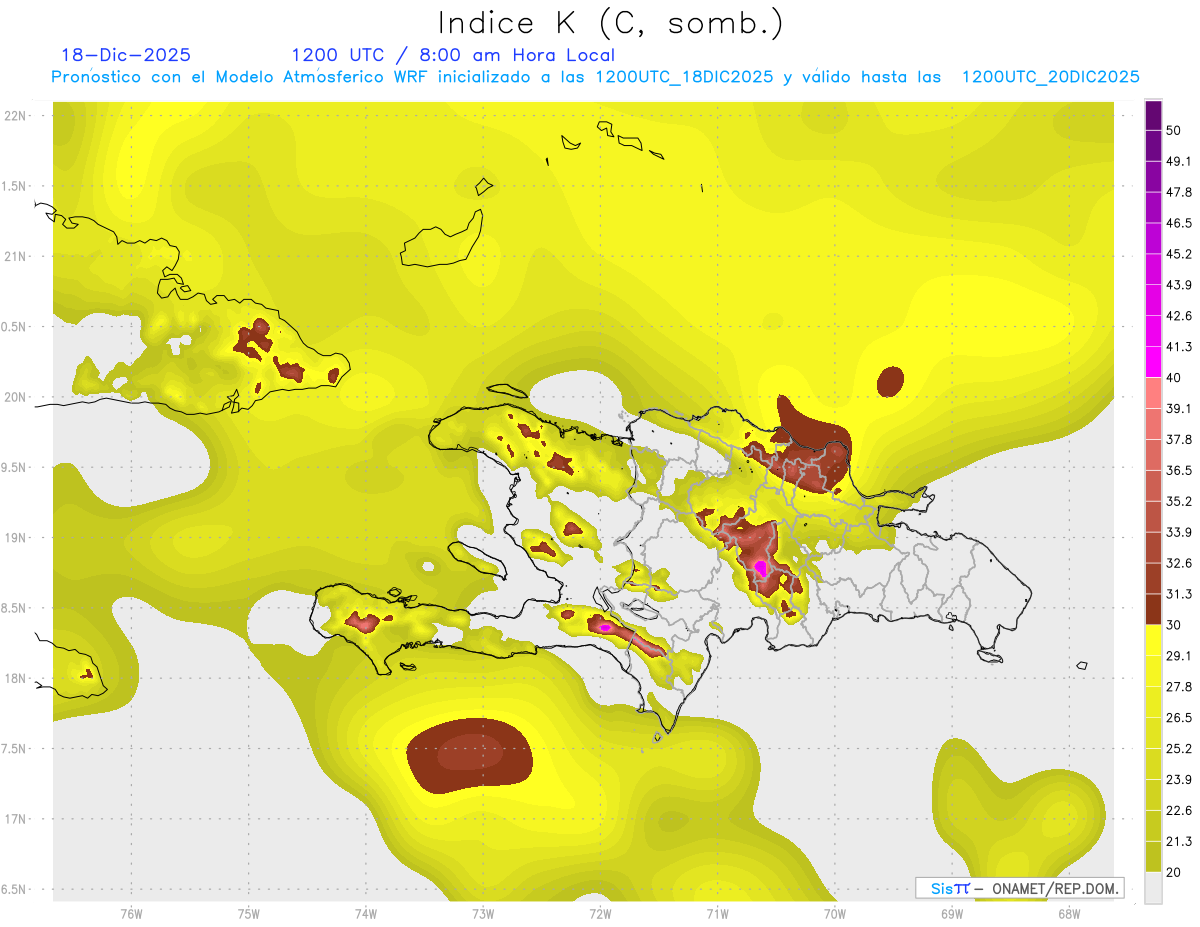The width and height of the screenshot is (1200, 927).
Task: Click the '40' color bar label
Action: (1173, 378)
